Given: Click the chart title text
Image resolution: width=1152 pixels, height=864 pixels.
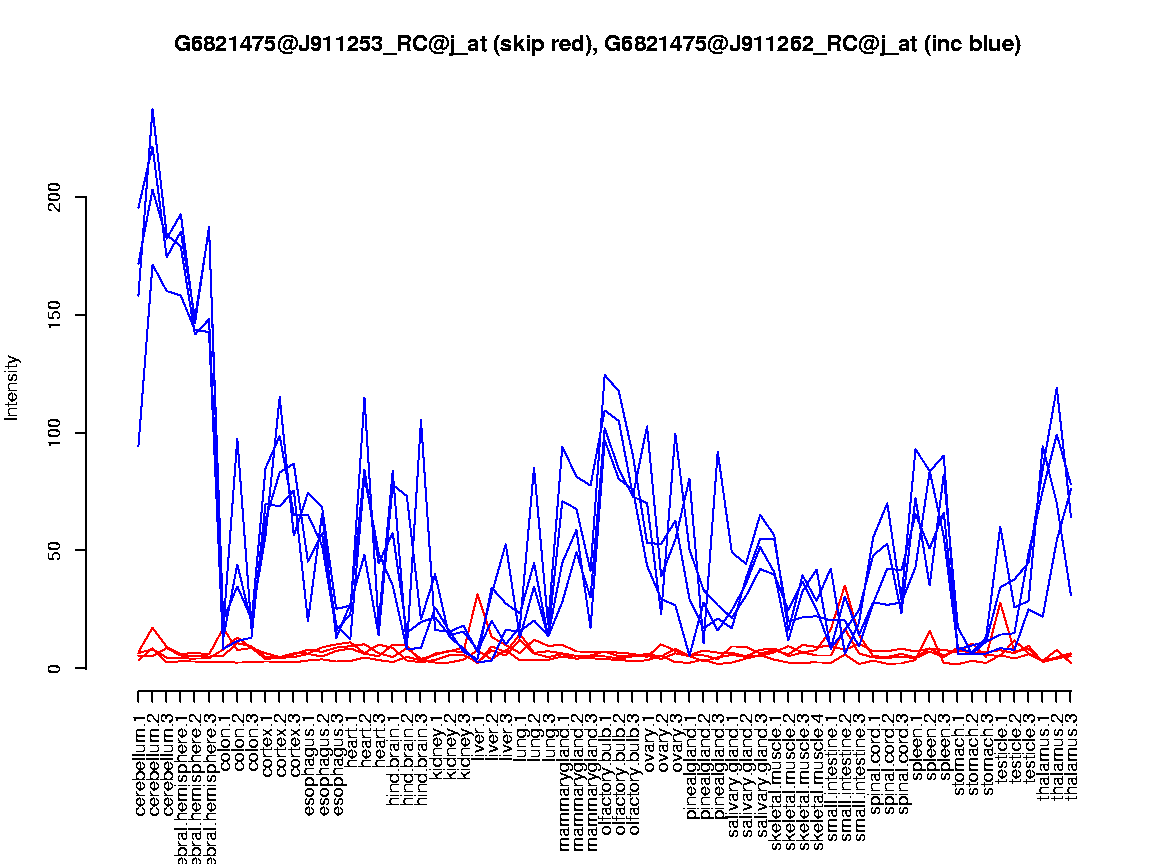Looking at the screenshot, I should pyautogui.click(x=597, y=44).
